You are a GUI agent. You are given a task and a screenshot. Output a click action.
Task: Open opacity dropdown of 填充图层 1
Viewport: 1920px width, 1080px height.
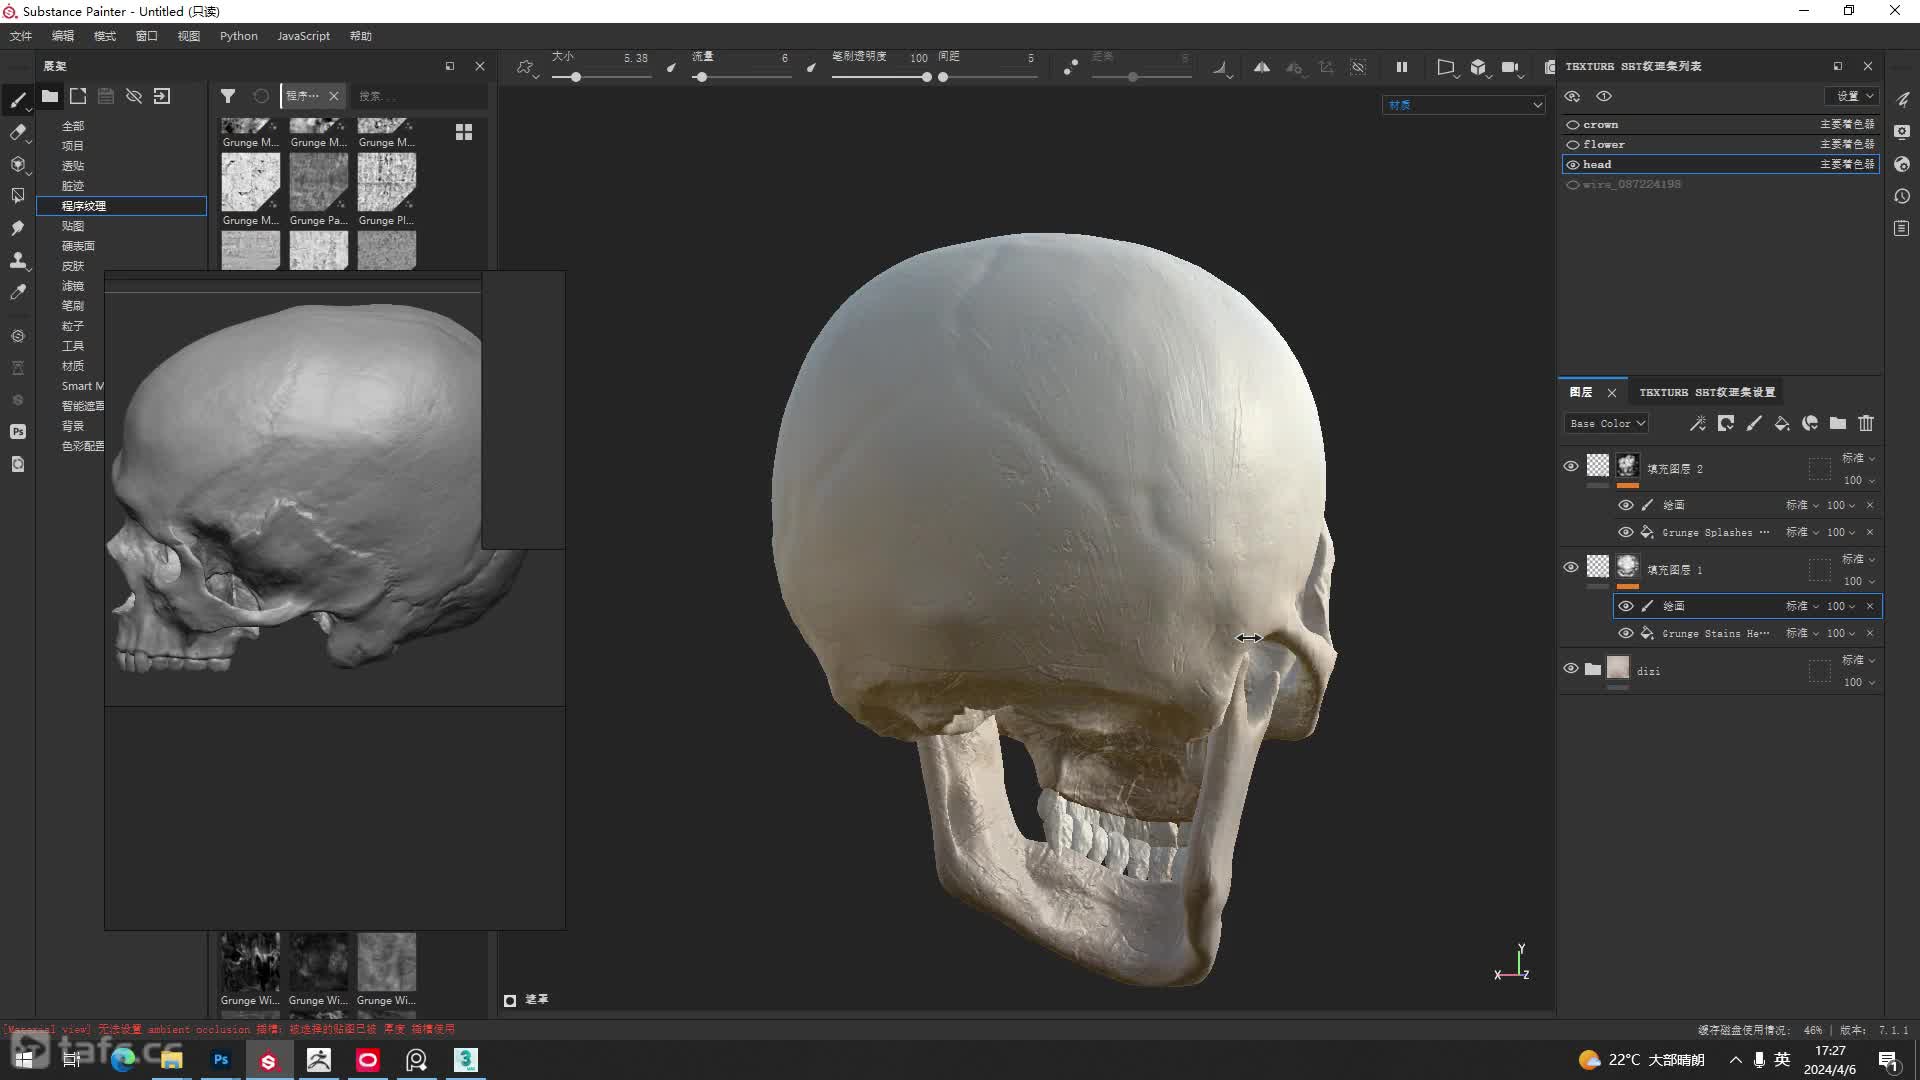pos(1859,581)
